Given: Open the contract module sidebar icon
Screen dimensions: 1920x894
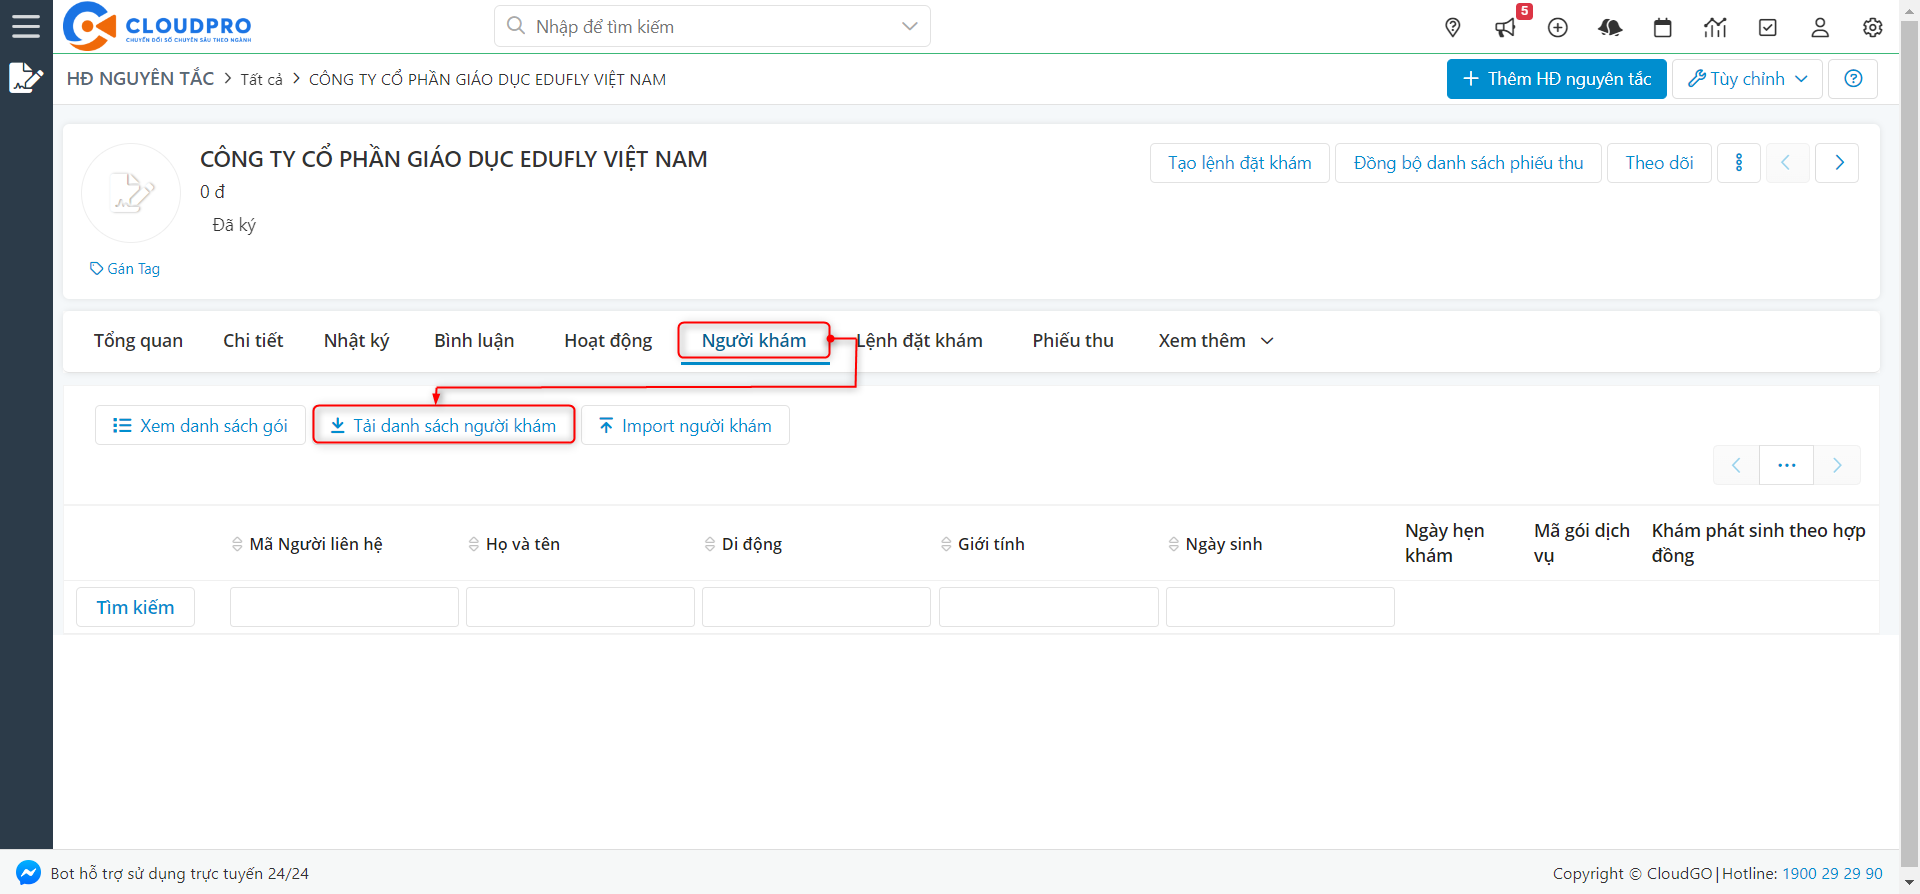Looking at the screenshot, I should [x=26, y=77].
